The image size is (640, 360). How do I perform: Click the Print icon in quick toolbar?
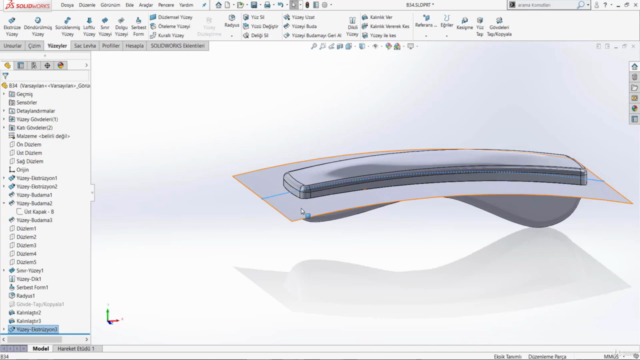pyautogui.click(x=267, y=5)
